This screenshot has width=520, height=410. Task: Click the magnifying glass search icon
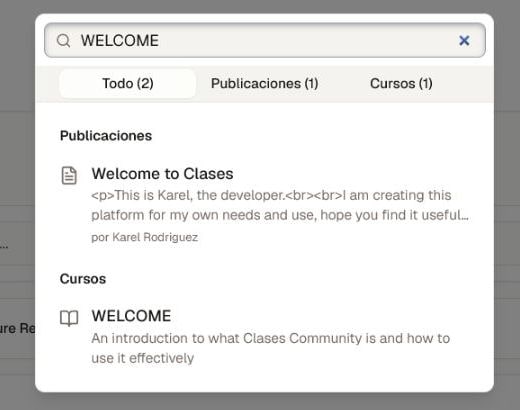(63, 40)
